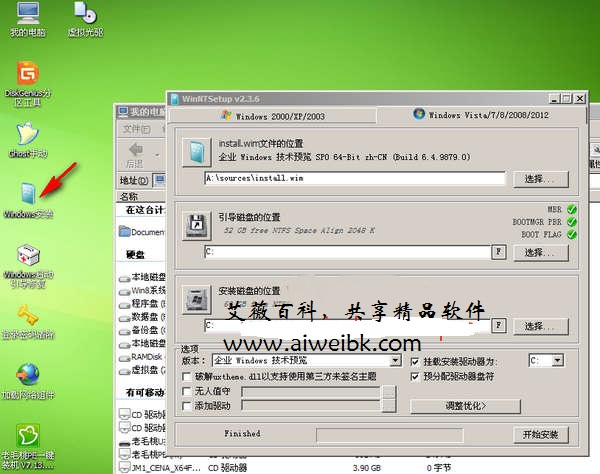This screenshot has height=474, width=600.
Task: Open the mount drive letter C: dropdown
Action: (x=558, y=360)
